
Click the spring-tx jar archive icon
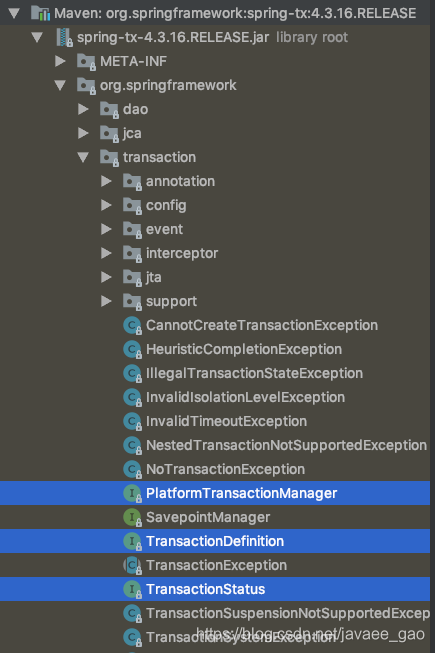(x=64, y=37)
